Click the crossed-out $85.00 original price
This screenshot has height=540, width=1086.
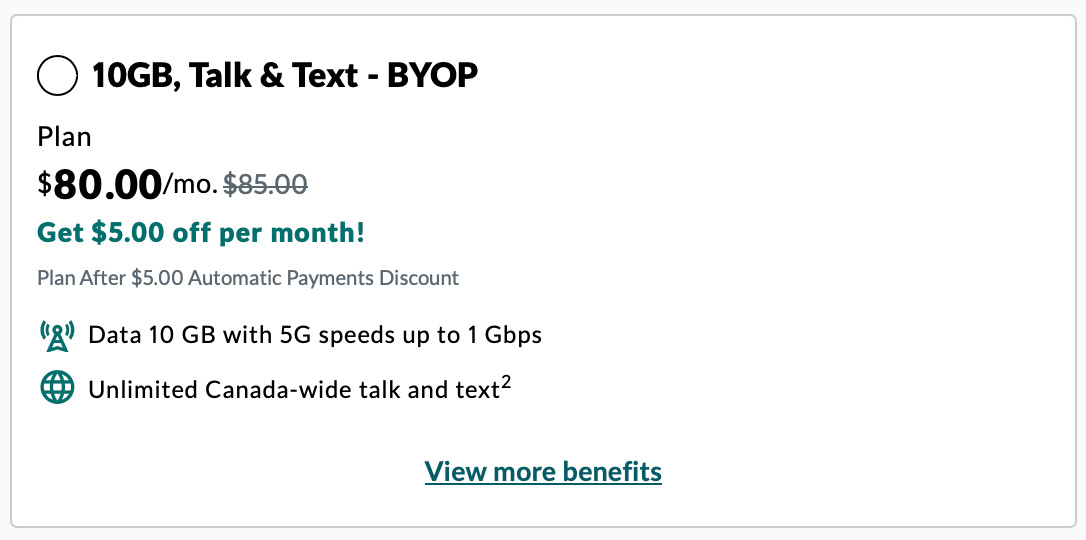(265, 184)
